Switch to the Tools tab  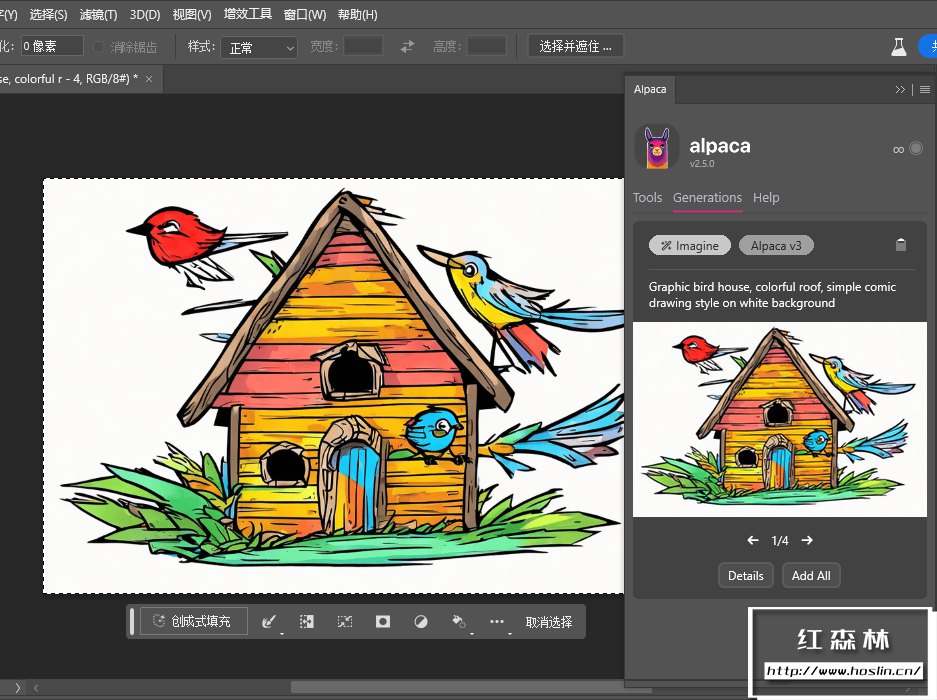point(647,197)
